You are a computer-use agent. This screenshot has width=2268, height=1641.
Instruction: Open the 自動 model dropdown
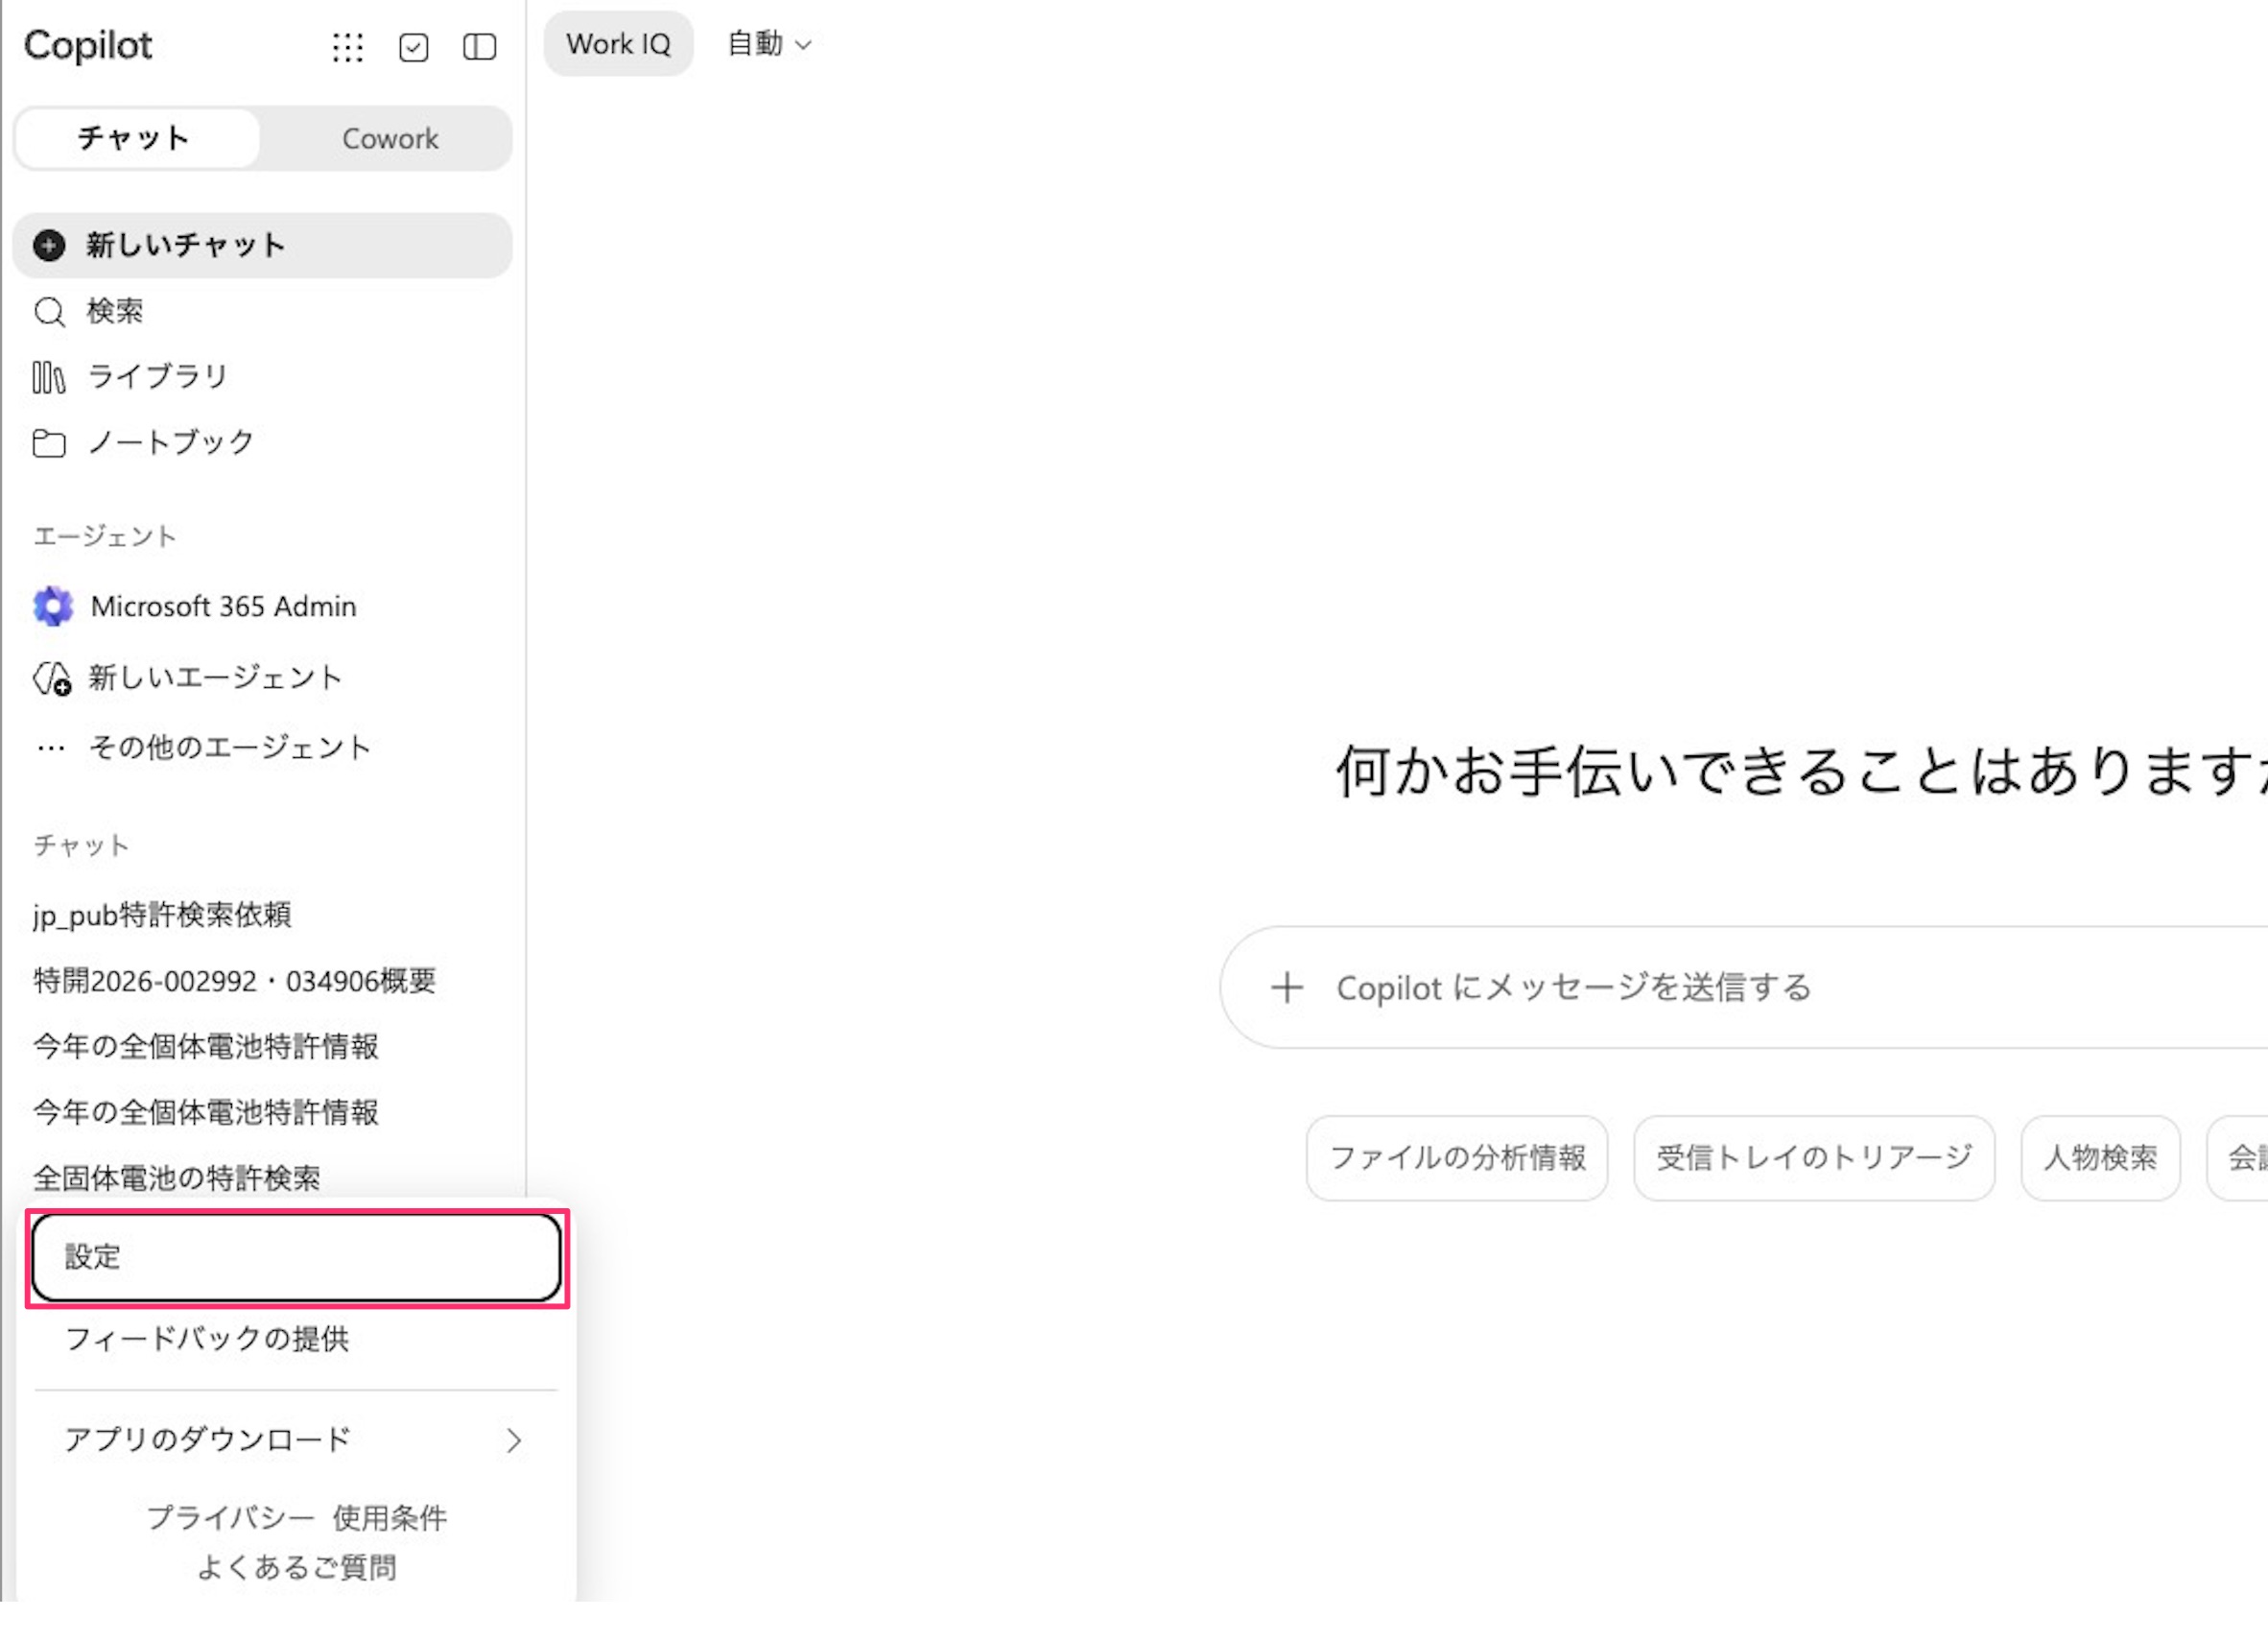tap(769, 44)
